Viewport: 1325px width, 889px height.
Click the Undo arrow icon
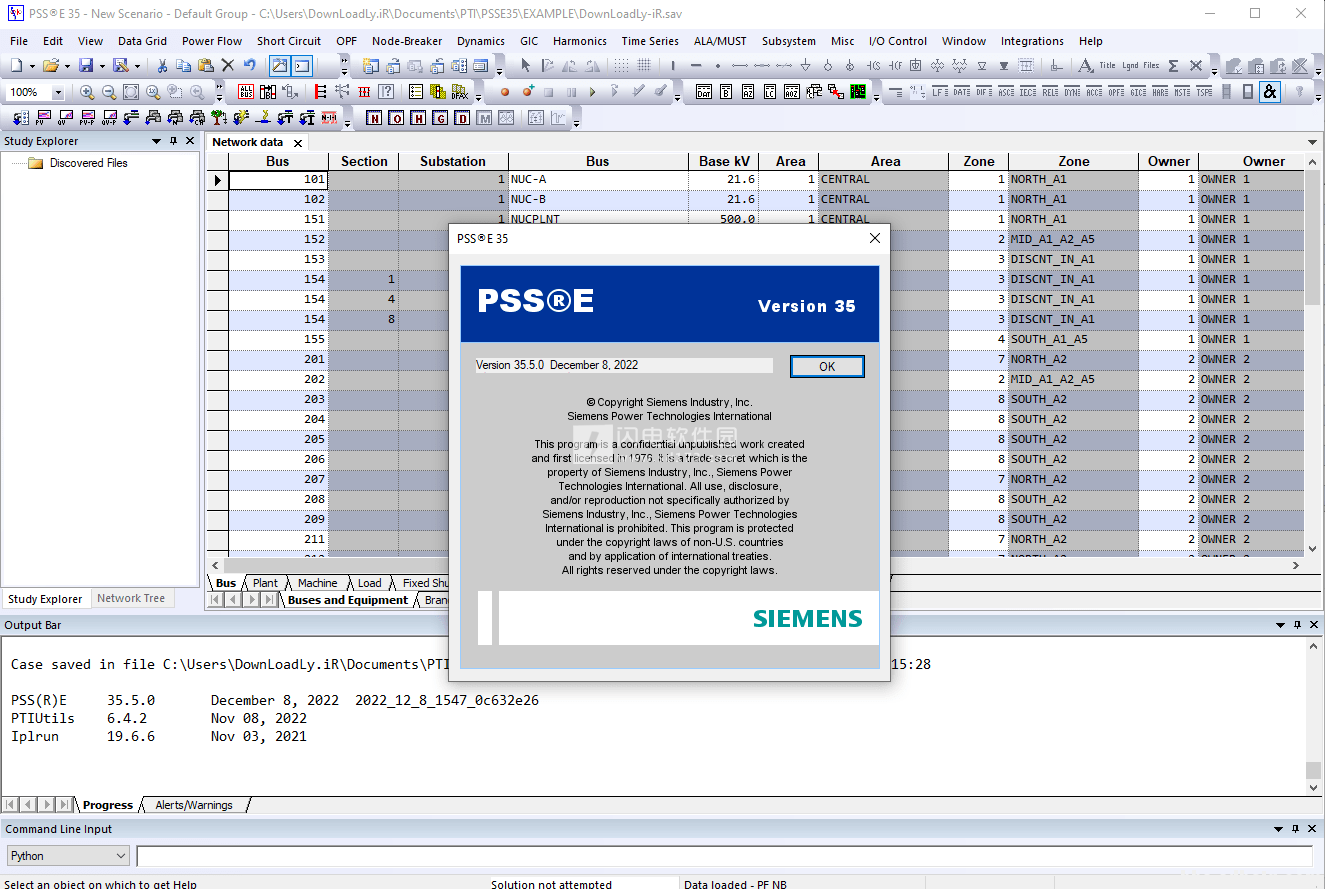(x=249, y=66)
